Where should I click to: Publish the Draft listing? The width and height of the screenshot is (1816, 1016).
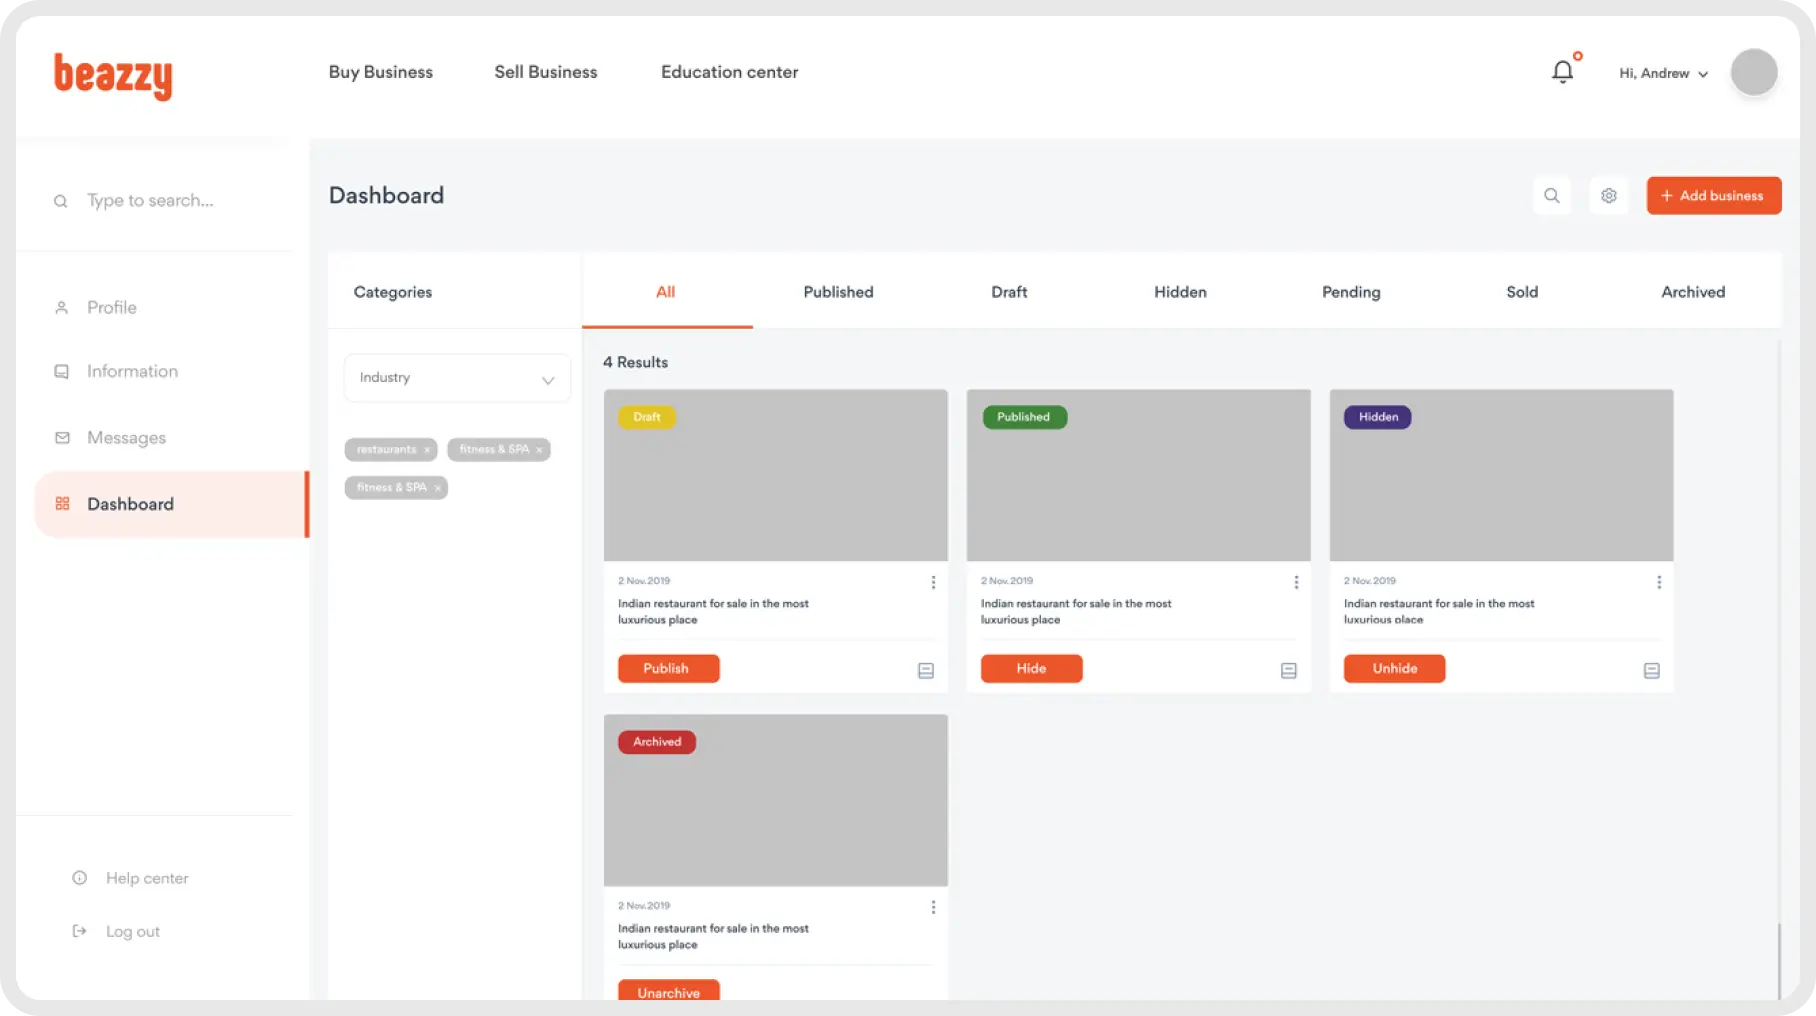tap(668, 668)
